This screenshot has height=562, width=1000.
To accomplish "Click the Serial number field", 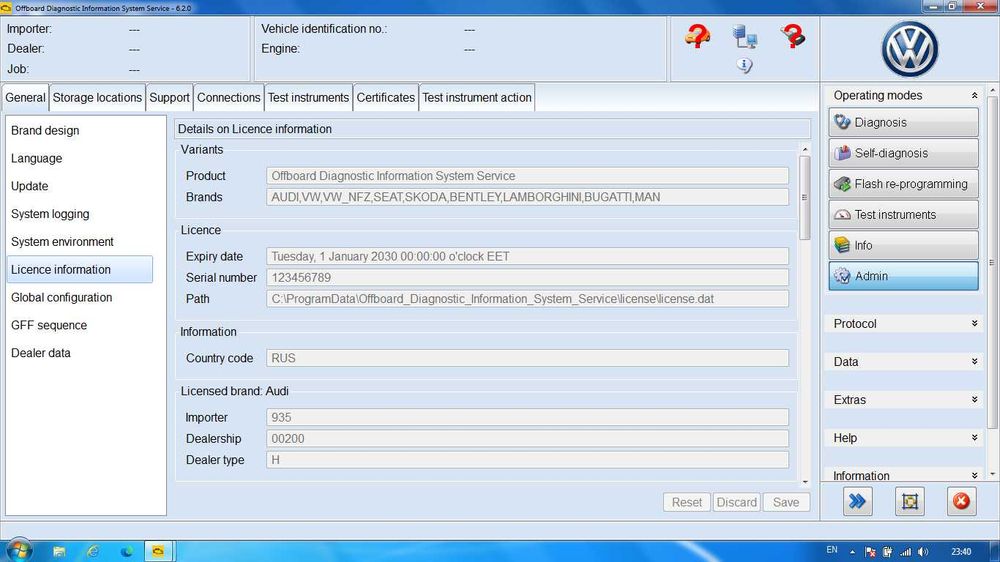I will coord(527,277).
